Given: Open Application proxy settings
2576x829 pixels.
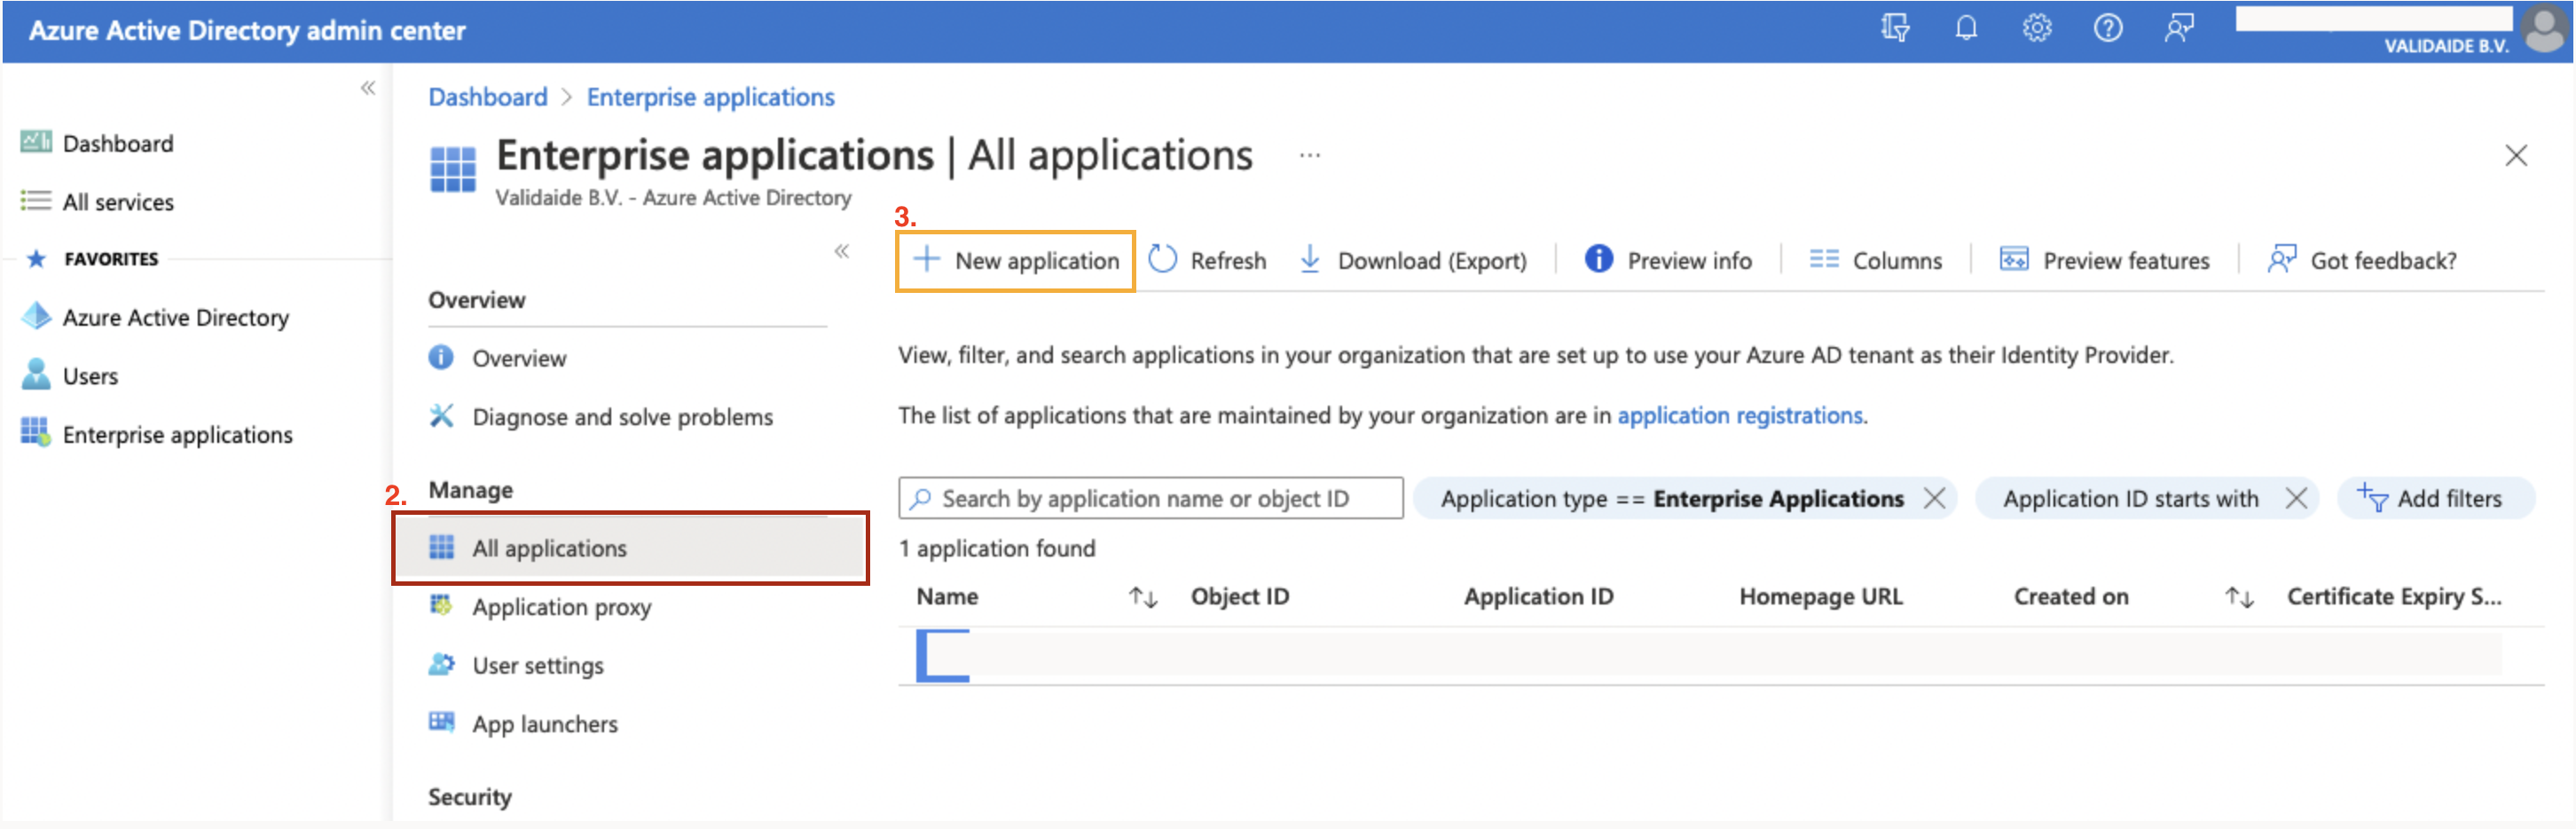Looking at the screenshot, I should coord(563,606).
